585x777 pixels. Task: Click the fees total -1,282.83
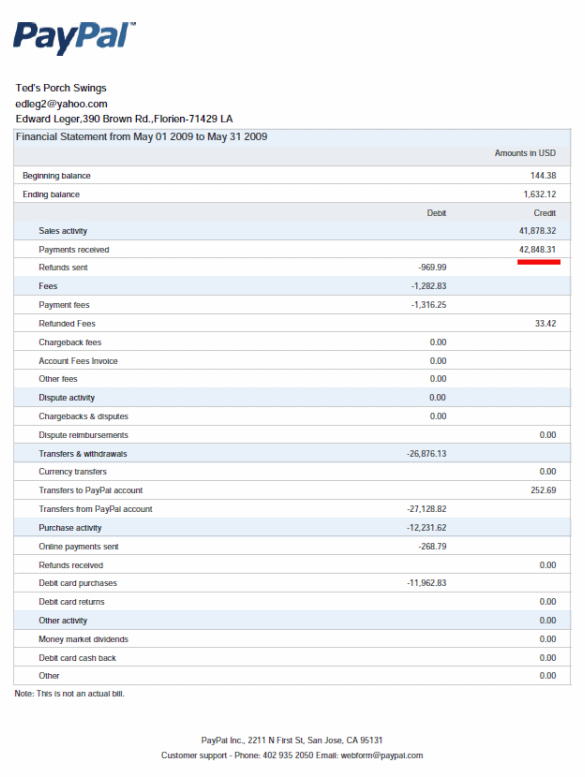tap(428, 286)
